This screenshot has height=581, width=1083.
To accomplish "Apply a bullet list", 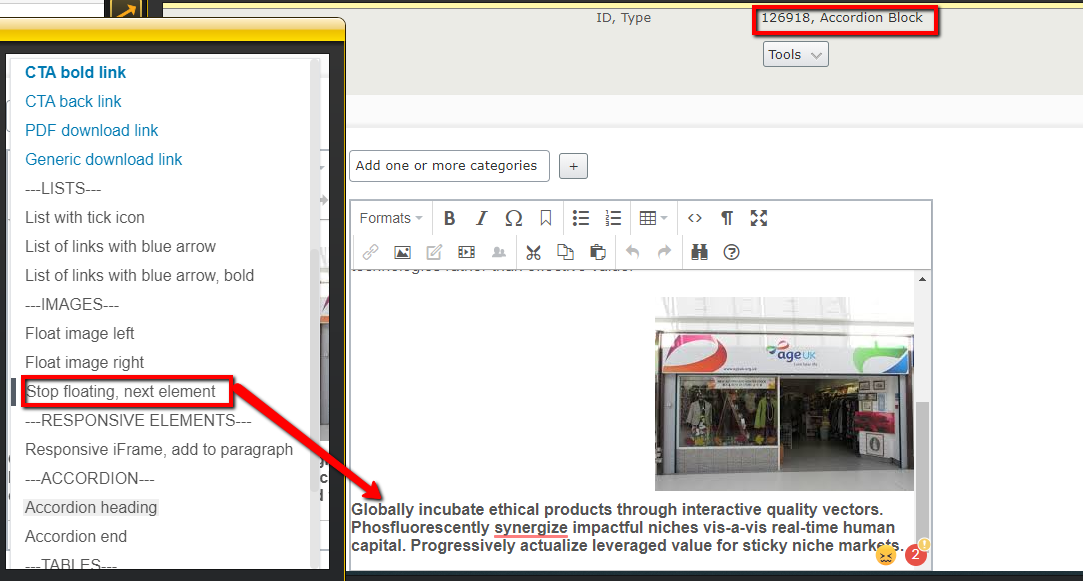I will [581, 218].
